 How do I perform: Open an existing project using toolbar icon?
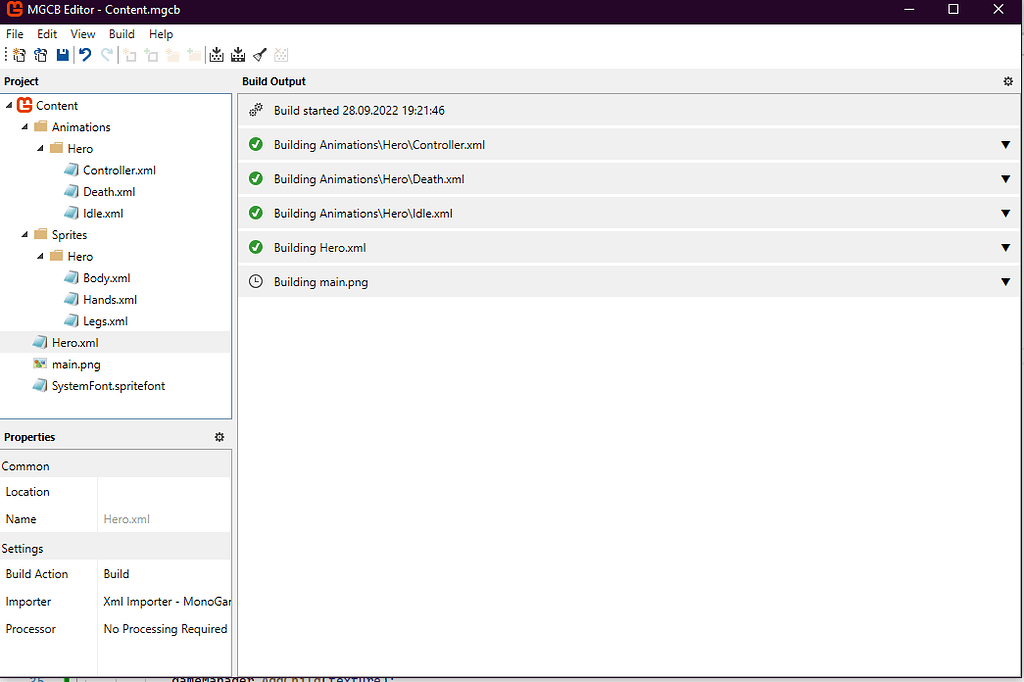pos(40,55)
